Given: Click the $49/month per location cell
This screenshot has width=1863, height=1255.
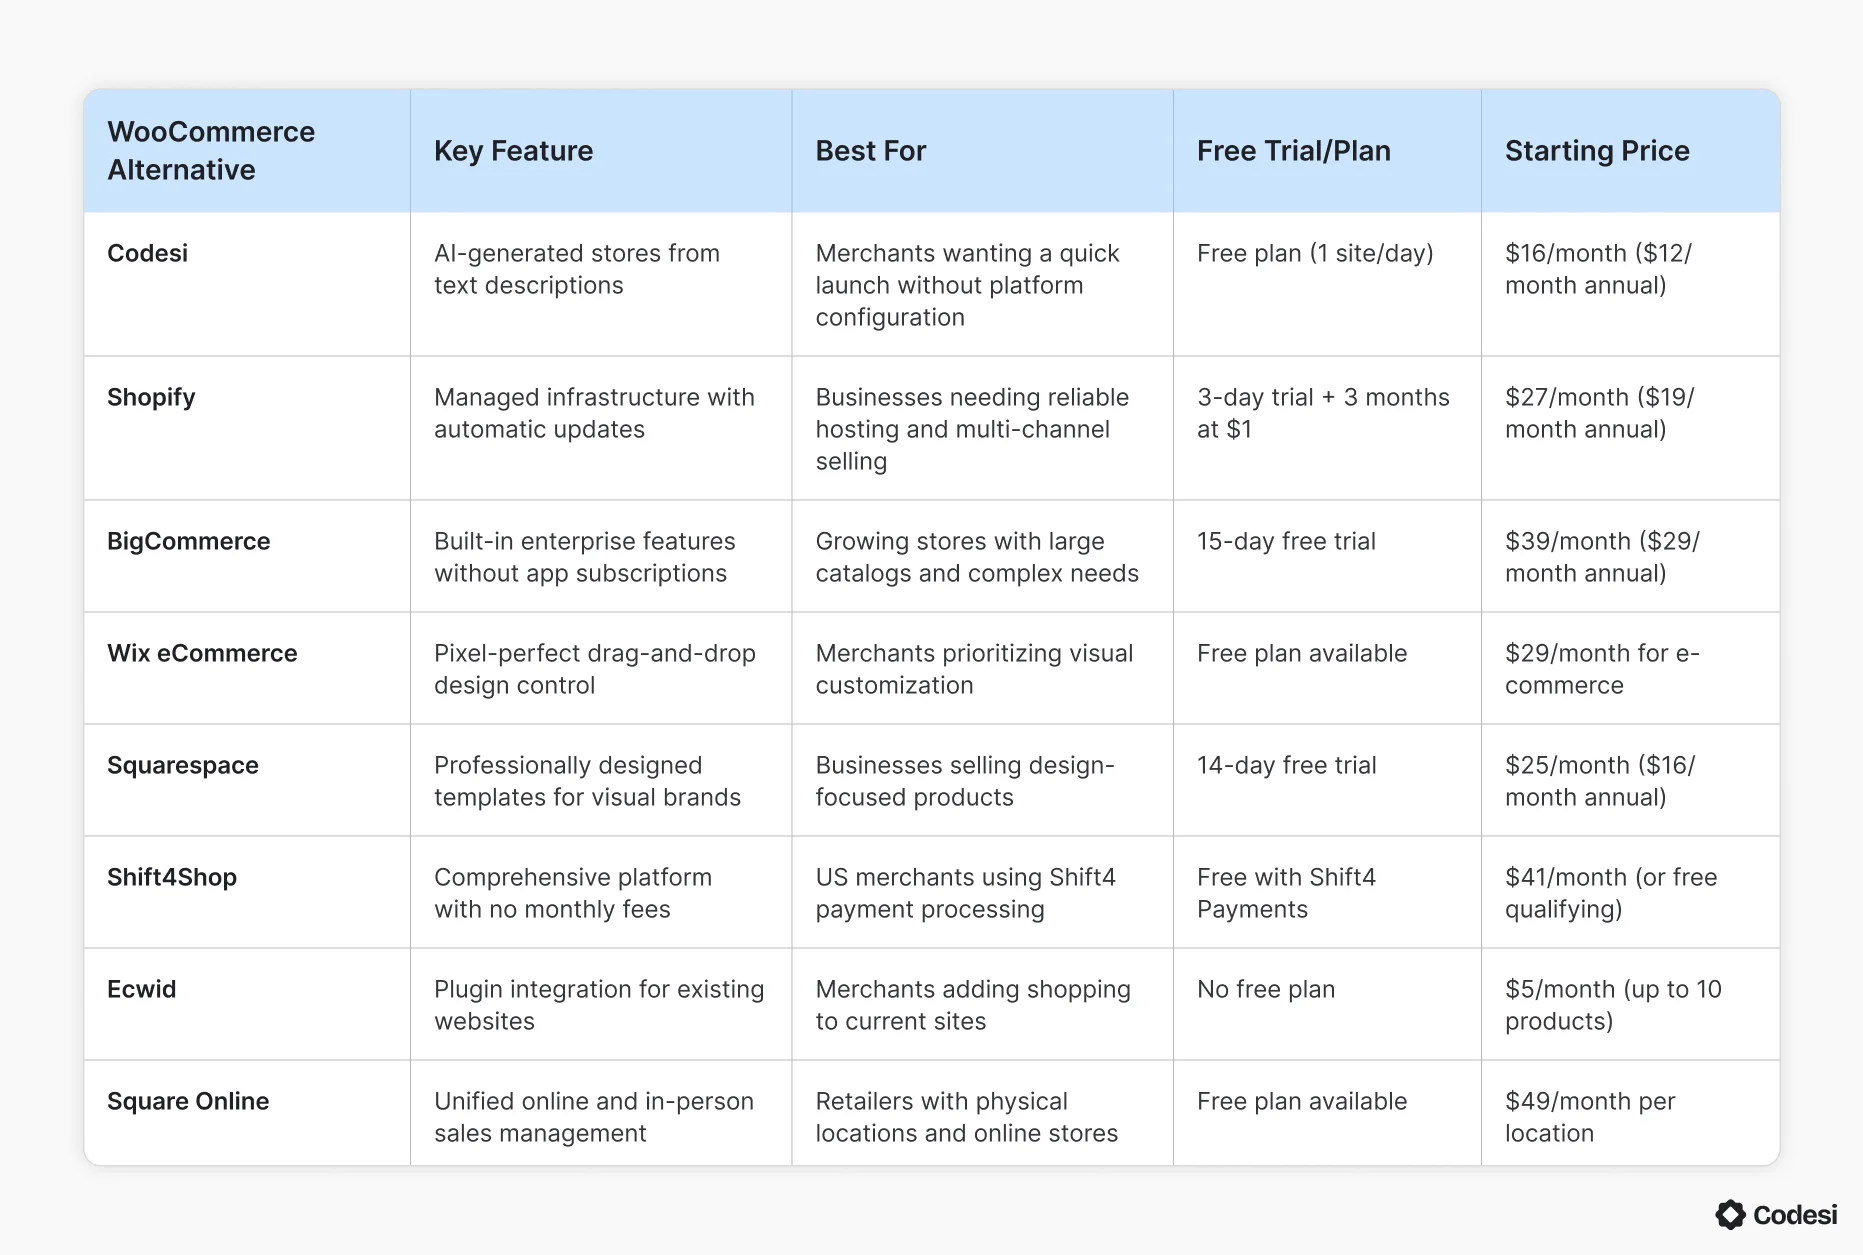Looking at the screenshot, I should pyautogui.click(x=1589, y=1117).
